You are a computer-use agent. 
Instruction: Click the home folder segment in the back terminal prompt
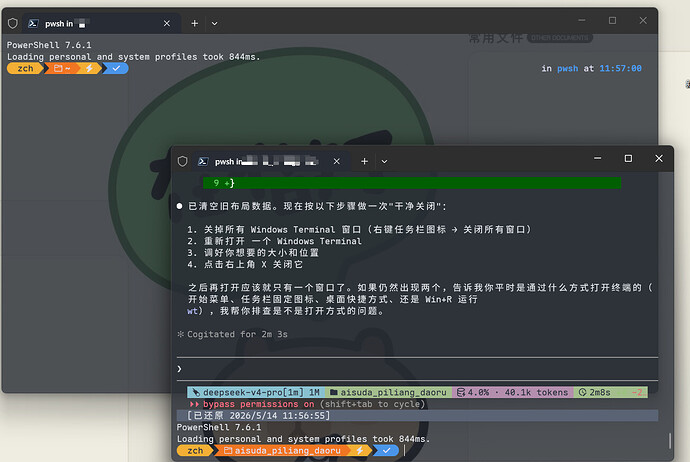tap(62, 69)
